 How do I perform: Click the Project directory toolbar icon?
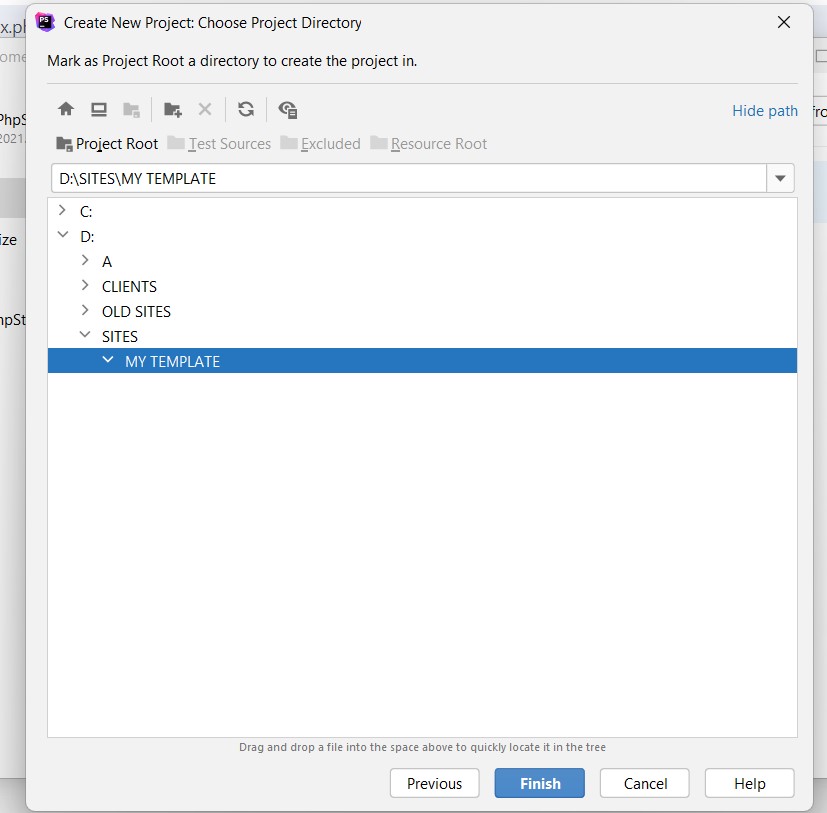131,110
